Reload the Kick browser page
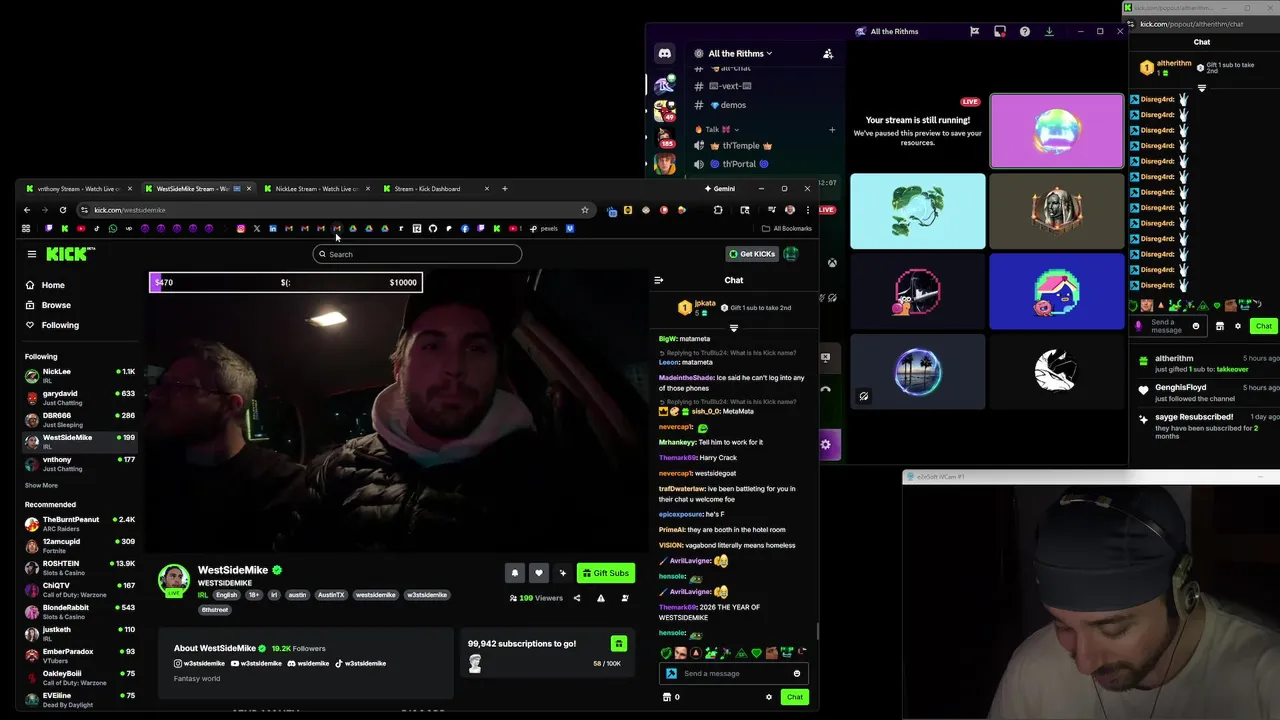The height and width of the screenshot is (720, 1280). [x=63, y=210]
